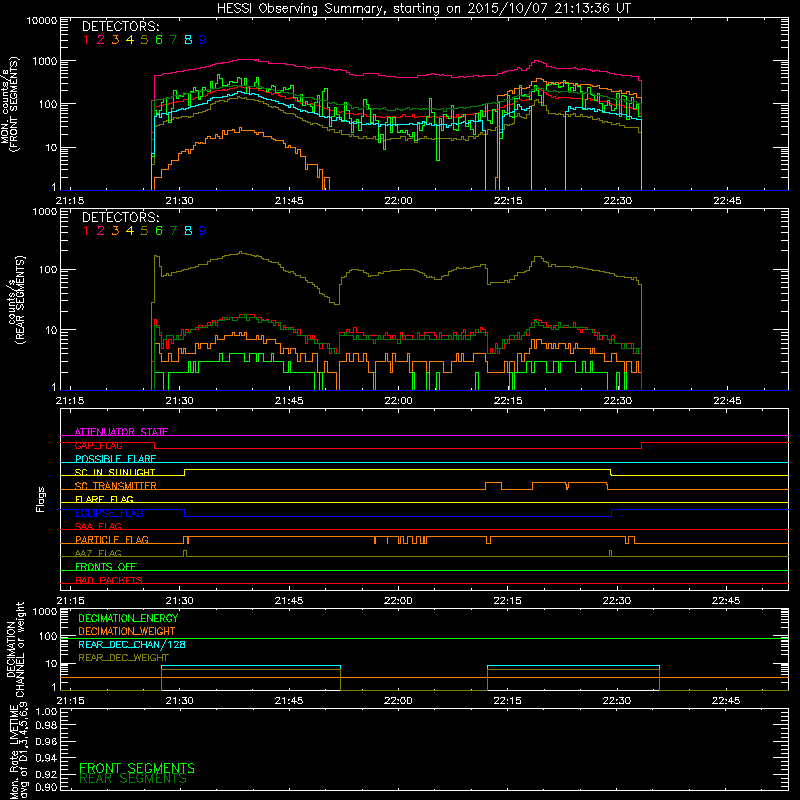Click the 0.90 tick on livetime axis
Image resolution: width=800 pixels, height=800 pixels.
(46, 787)
